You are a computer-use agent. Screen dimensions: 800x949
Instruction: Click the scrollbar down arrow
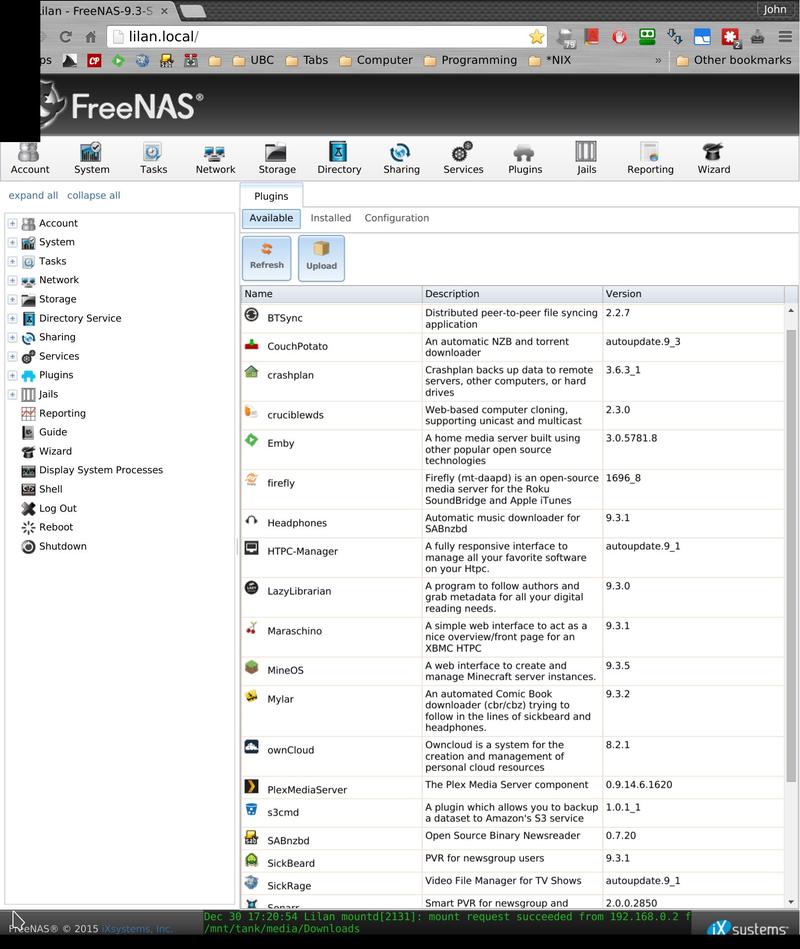point(791,902)
